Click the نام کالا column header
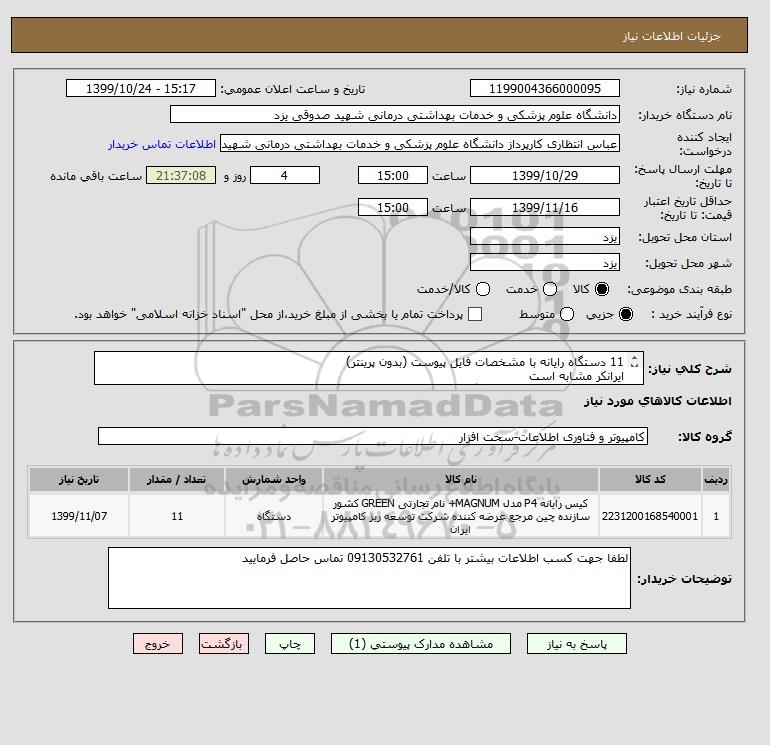This screenshot has height=745, width=770. [x=461, y=479]
